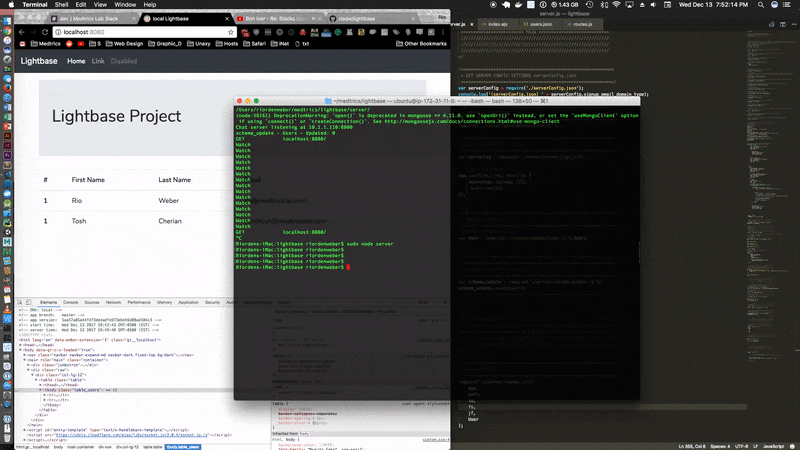Open the Help menu in menu bar
Image resolution: width=800 pixels, height=450 pixels.
[x=149, y=5]
